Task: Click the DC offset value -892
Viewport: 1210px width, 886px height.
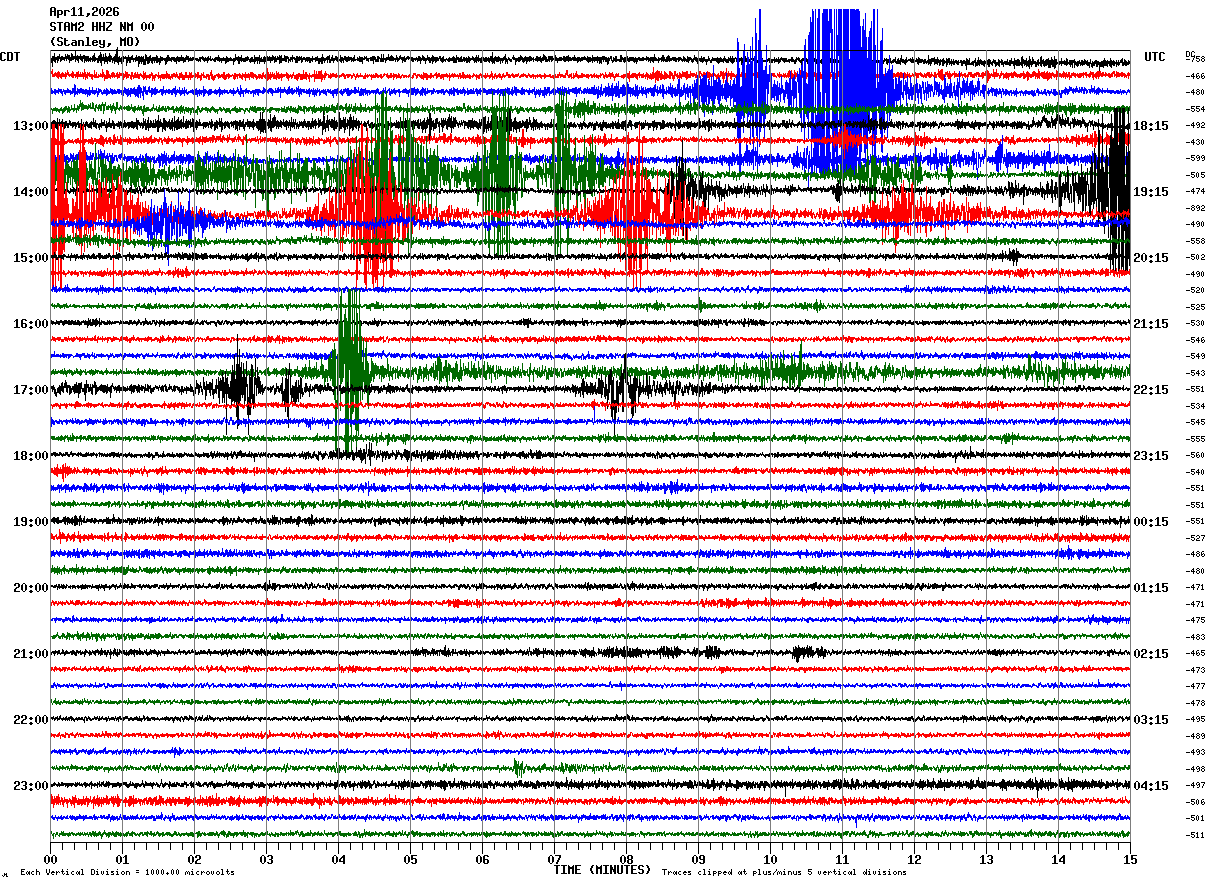Action: coord(1195,208)
